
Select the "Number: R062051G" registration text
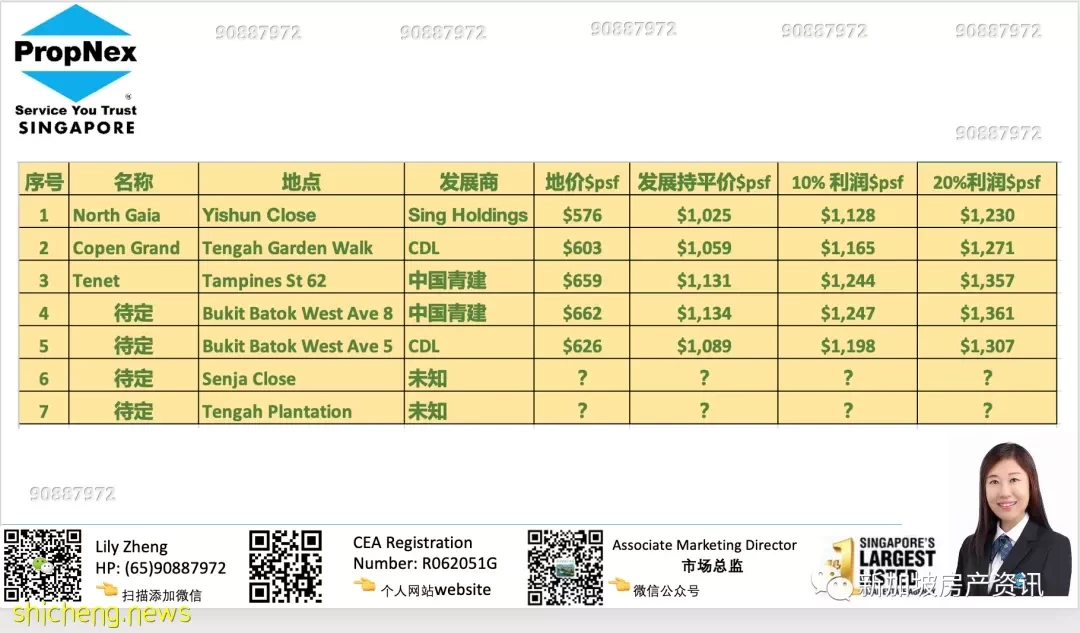tap(425, 563)
